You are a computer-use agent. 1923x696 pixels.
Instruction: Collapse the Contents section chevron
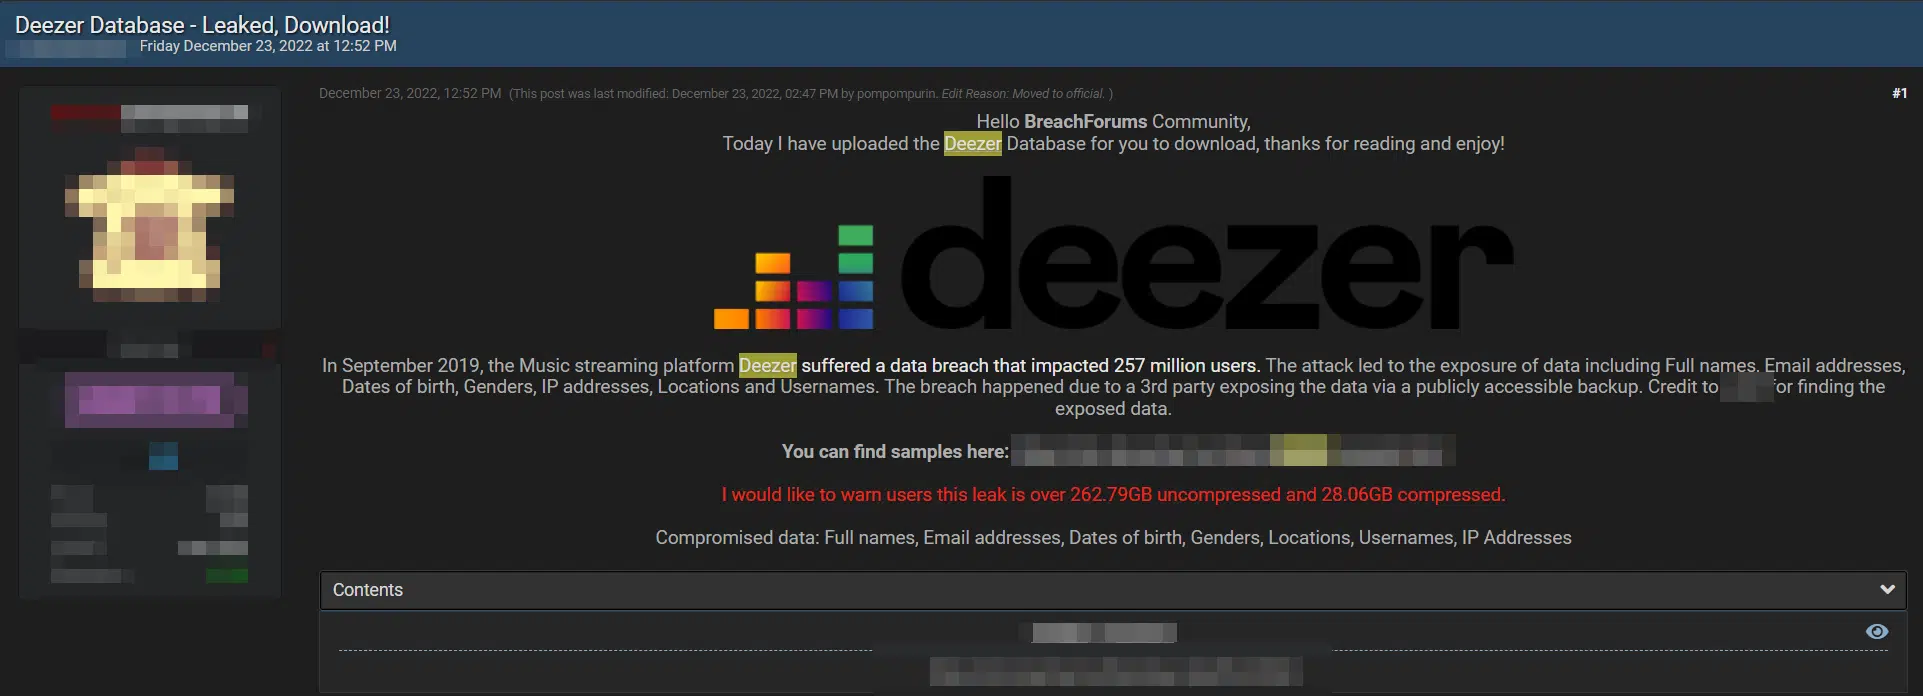1887,589
